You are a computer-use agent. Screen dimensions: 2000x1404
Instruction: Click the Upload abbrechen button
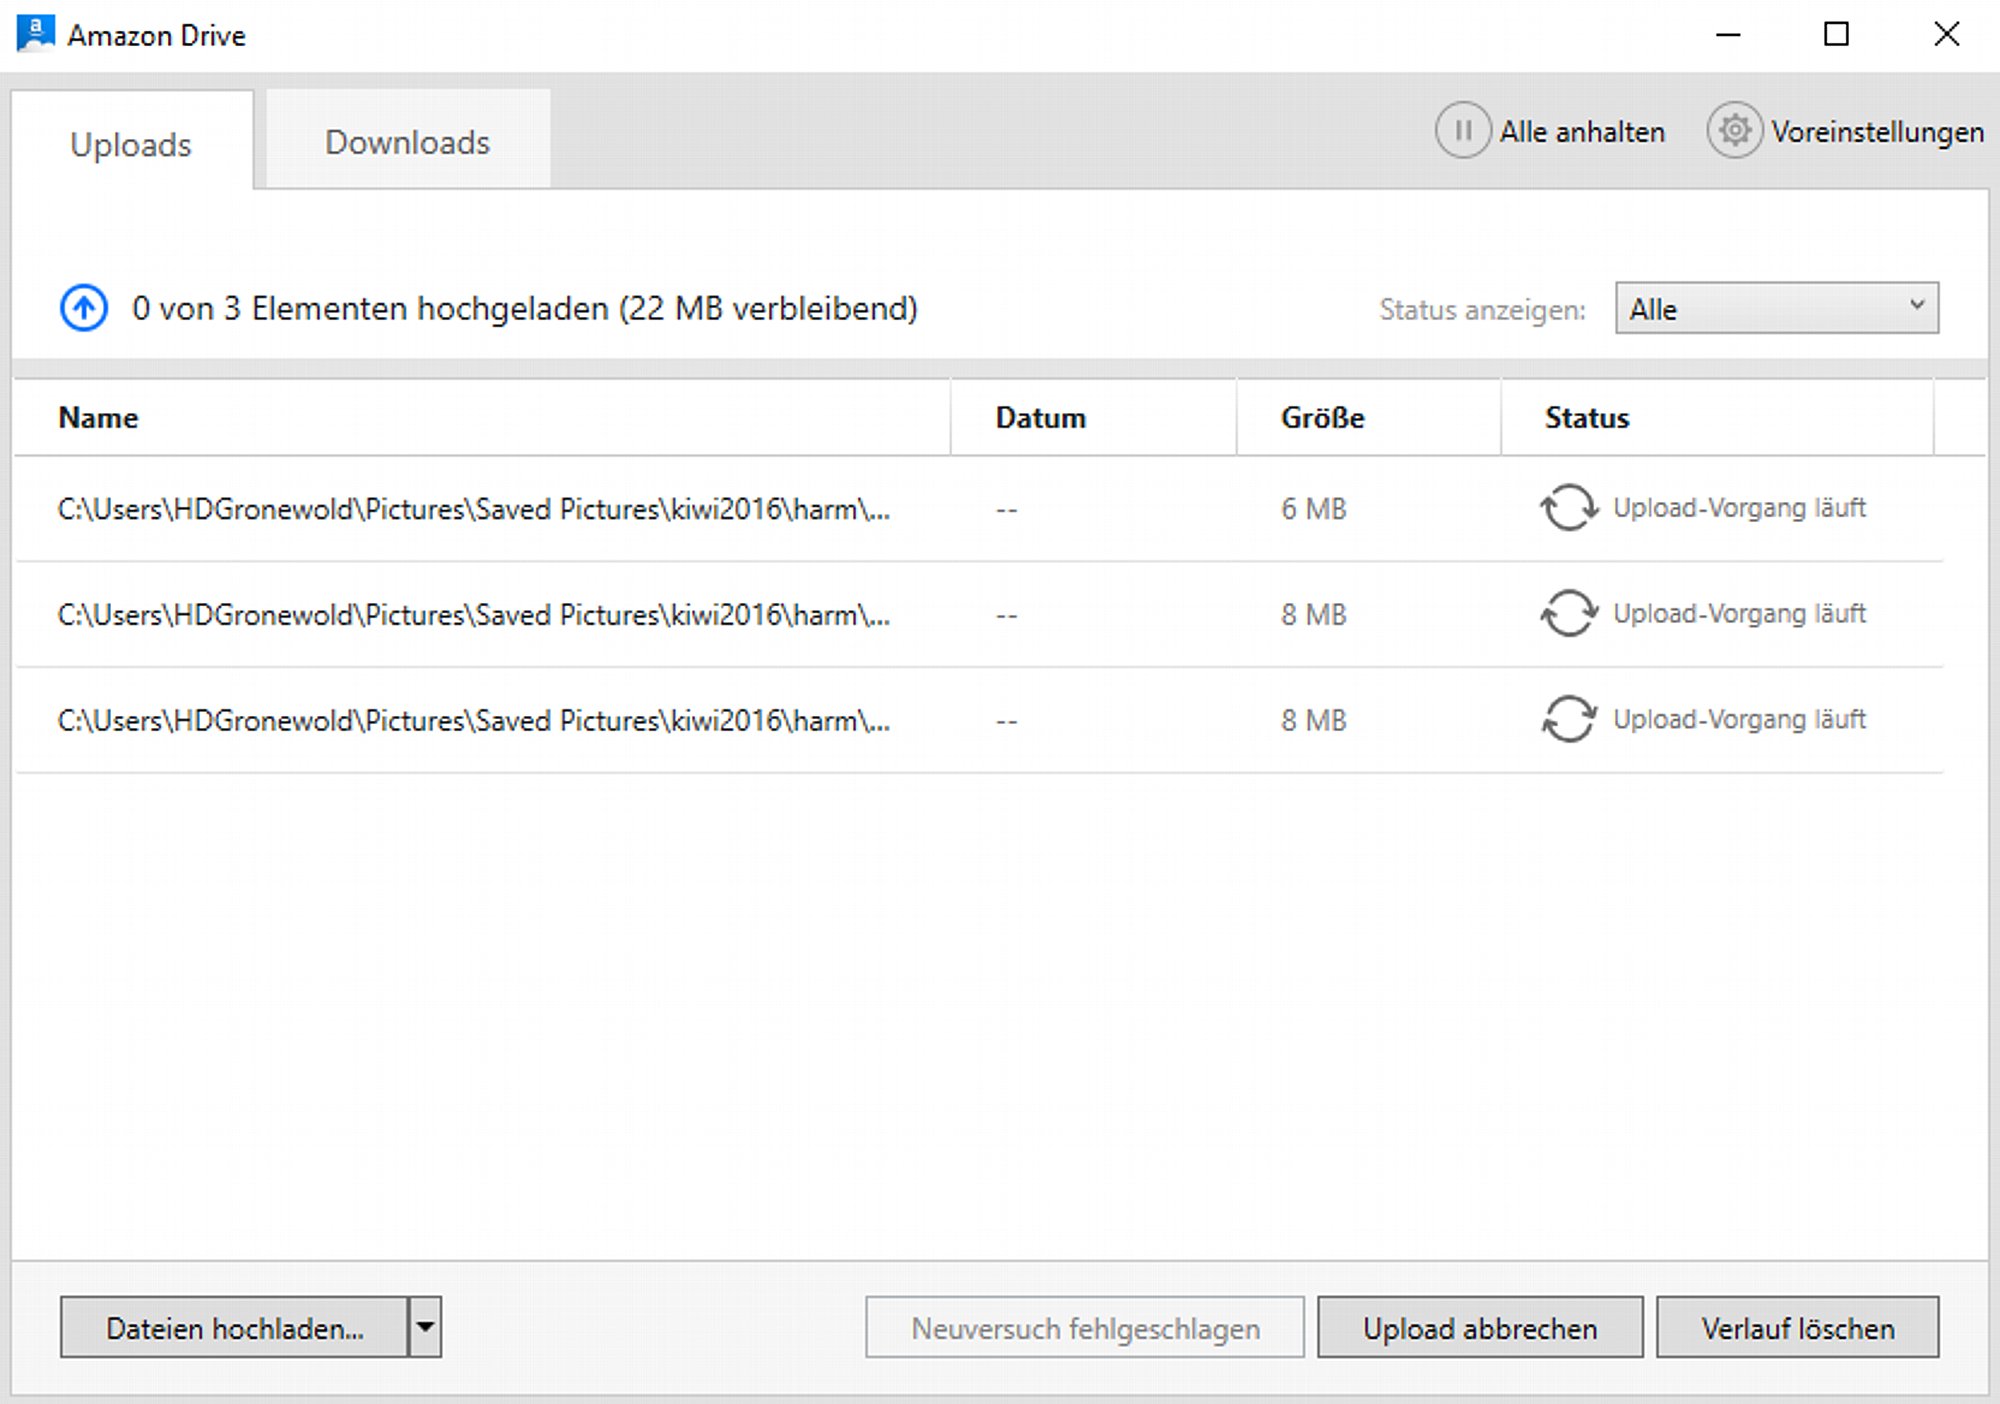pyautogui.click(x=1480, y=1327)
